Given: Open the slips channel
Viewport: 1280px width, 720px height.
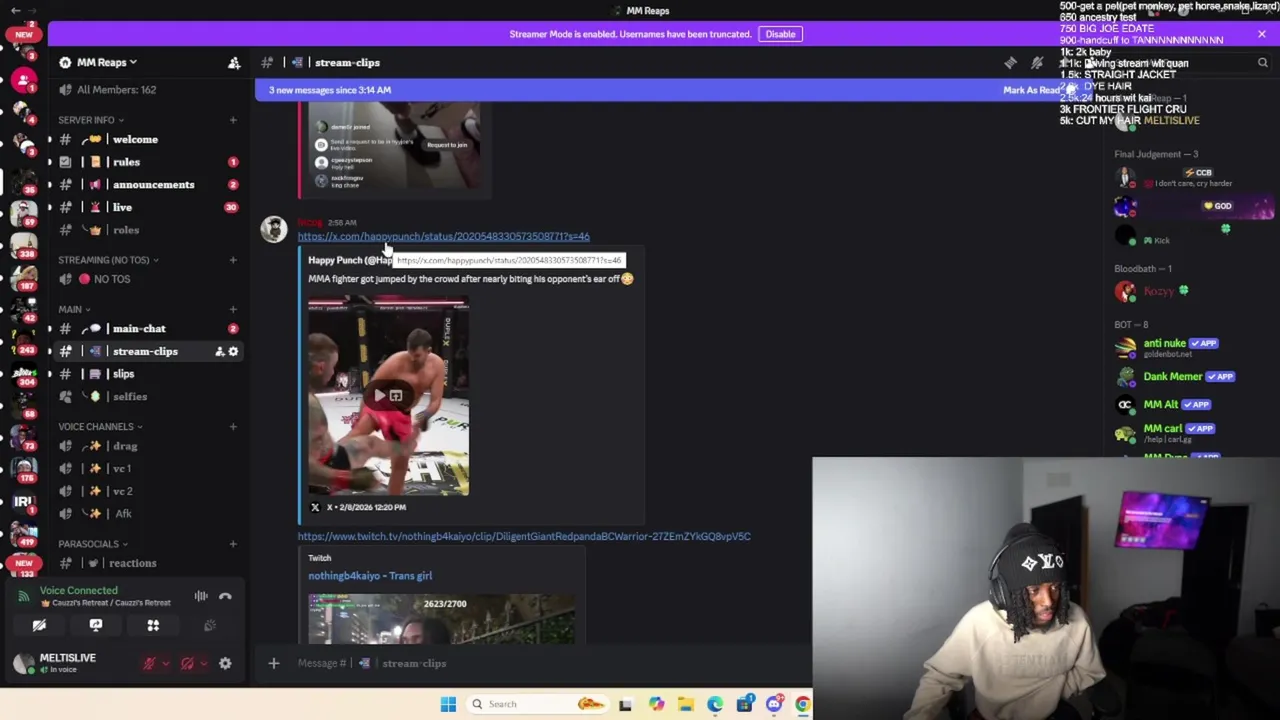Looking at the screenshot, I should [147, 374].
